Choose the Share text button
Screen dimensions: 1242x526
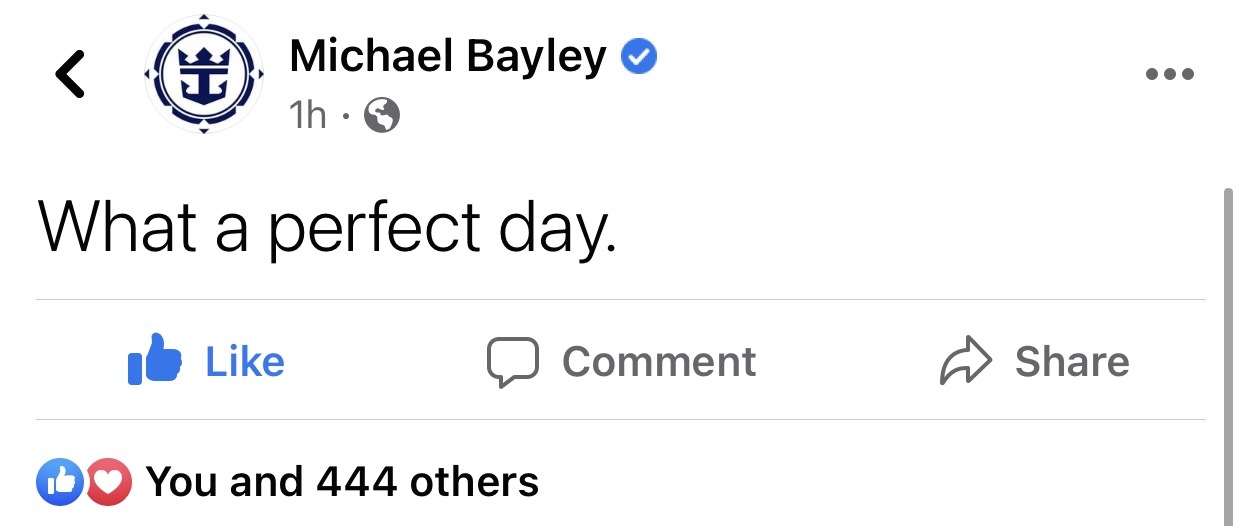click(1072, 362)
